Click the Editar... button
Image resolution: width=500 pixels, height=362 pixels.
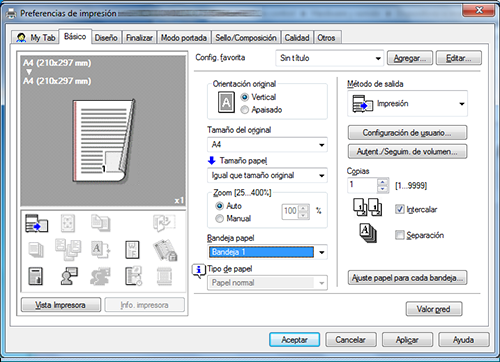(x=459, y=58)
